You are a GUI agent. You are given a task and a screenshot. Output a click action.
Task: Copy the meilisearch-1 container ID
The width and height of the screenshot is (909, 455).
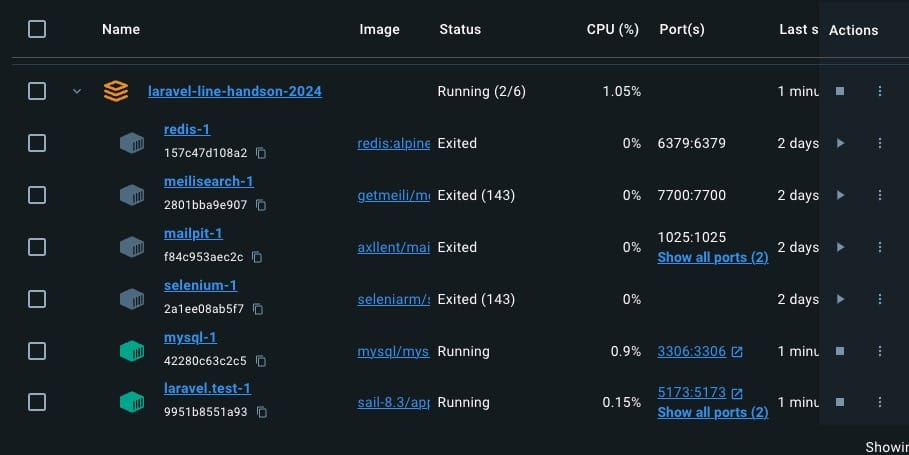pos(261,205)
